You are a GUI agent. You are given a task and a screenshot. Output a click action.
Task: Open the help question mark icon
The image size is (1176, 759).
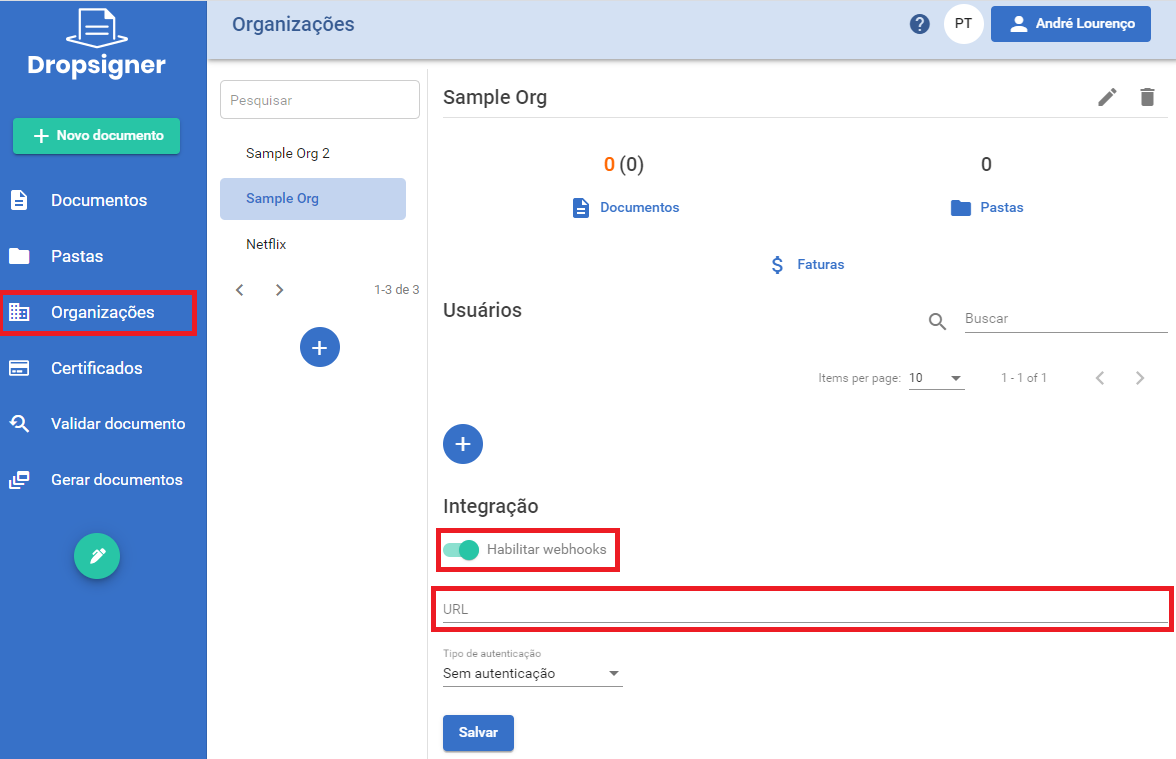[919, 23]
